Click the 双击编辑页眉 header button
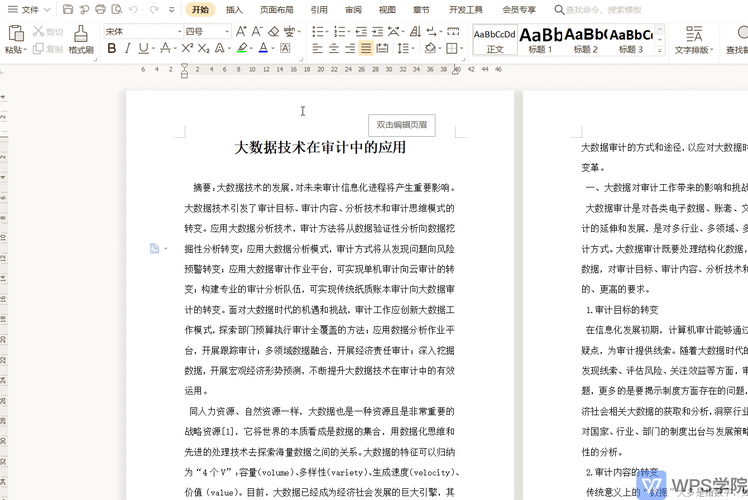This screenshot has width=748, height=500. tap(402, 125)
